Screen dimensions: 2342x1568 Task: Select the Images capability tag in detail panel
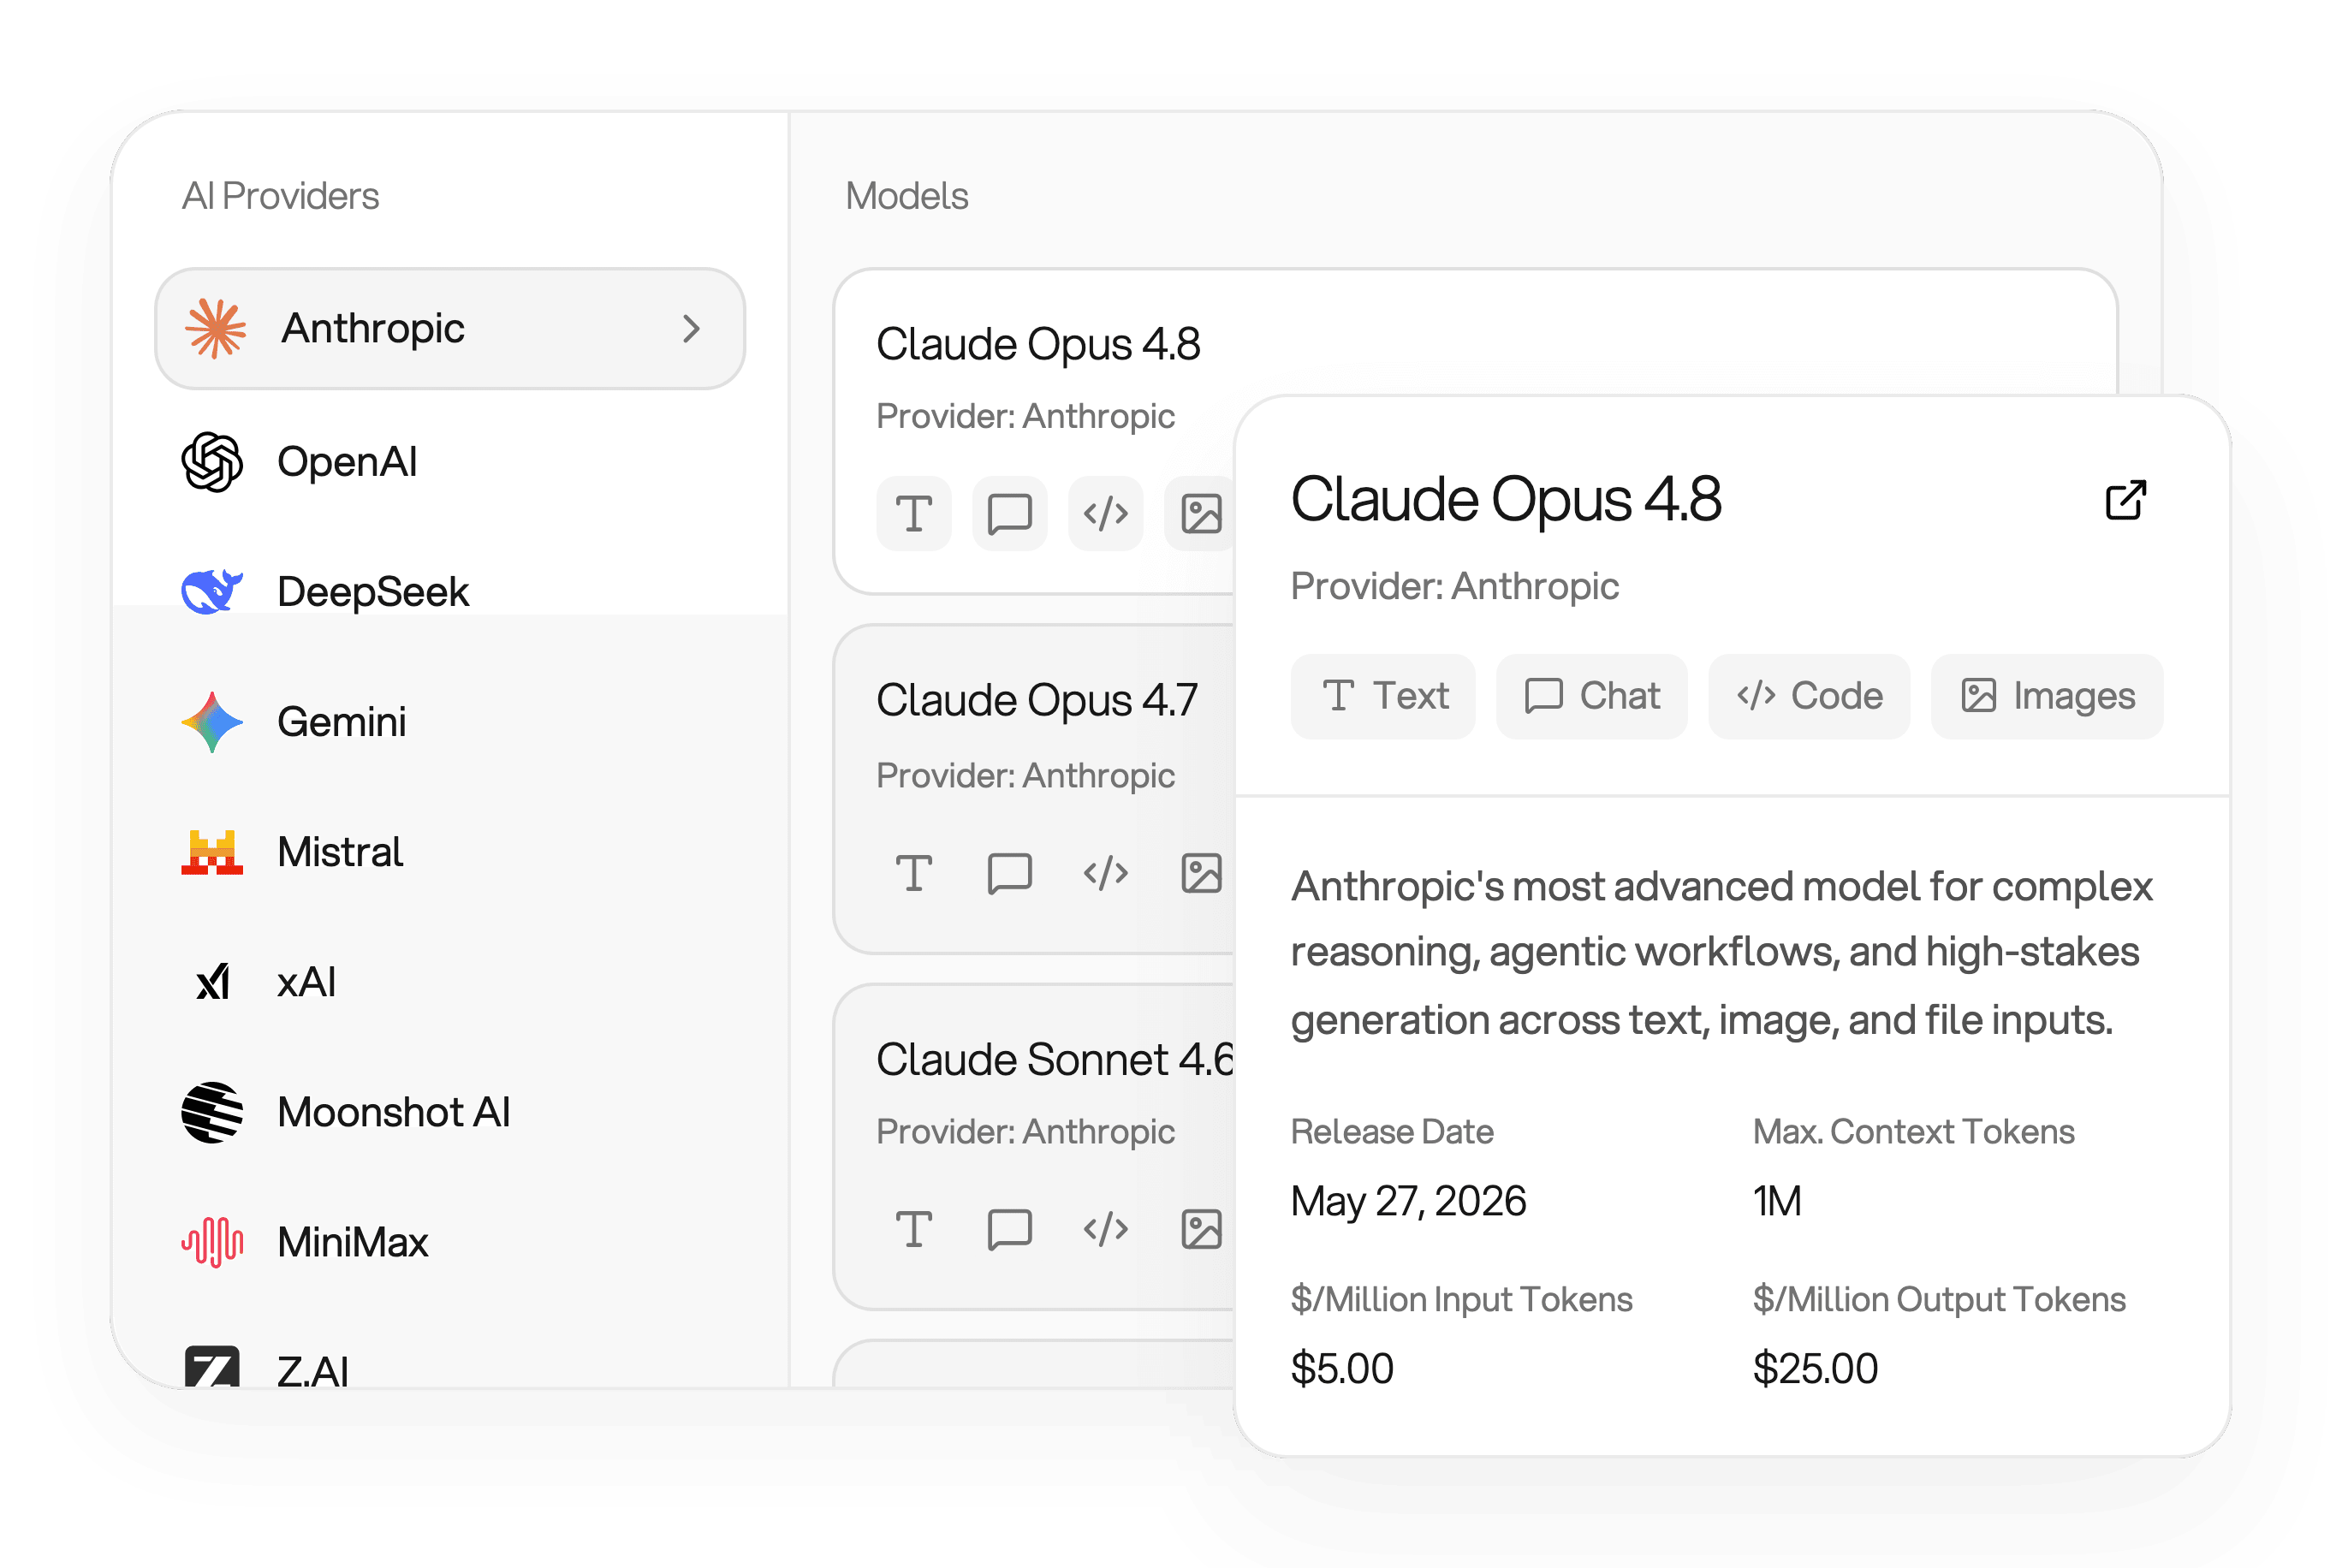[x=2047, y=696]
